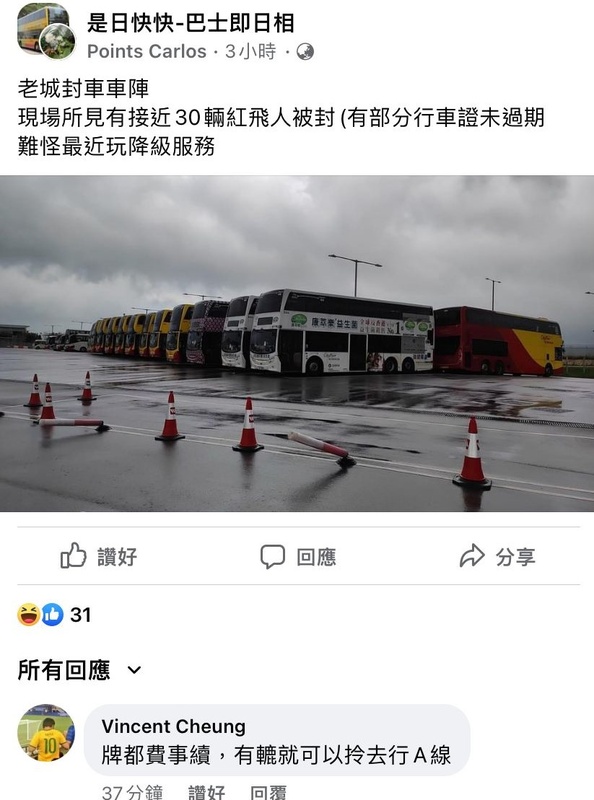Click the blue Like reaction icon
The width and height of the screenshot is (594, 800).
(52, 614)
